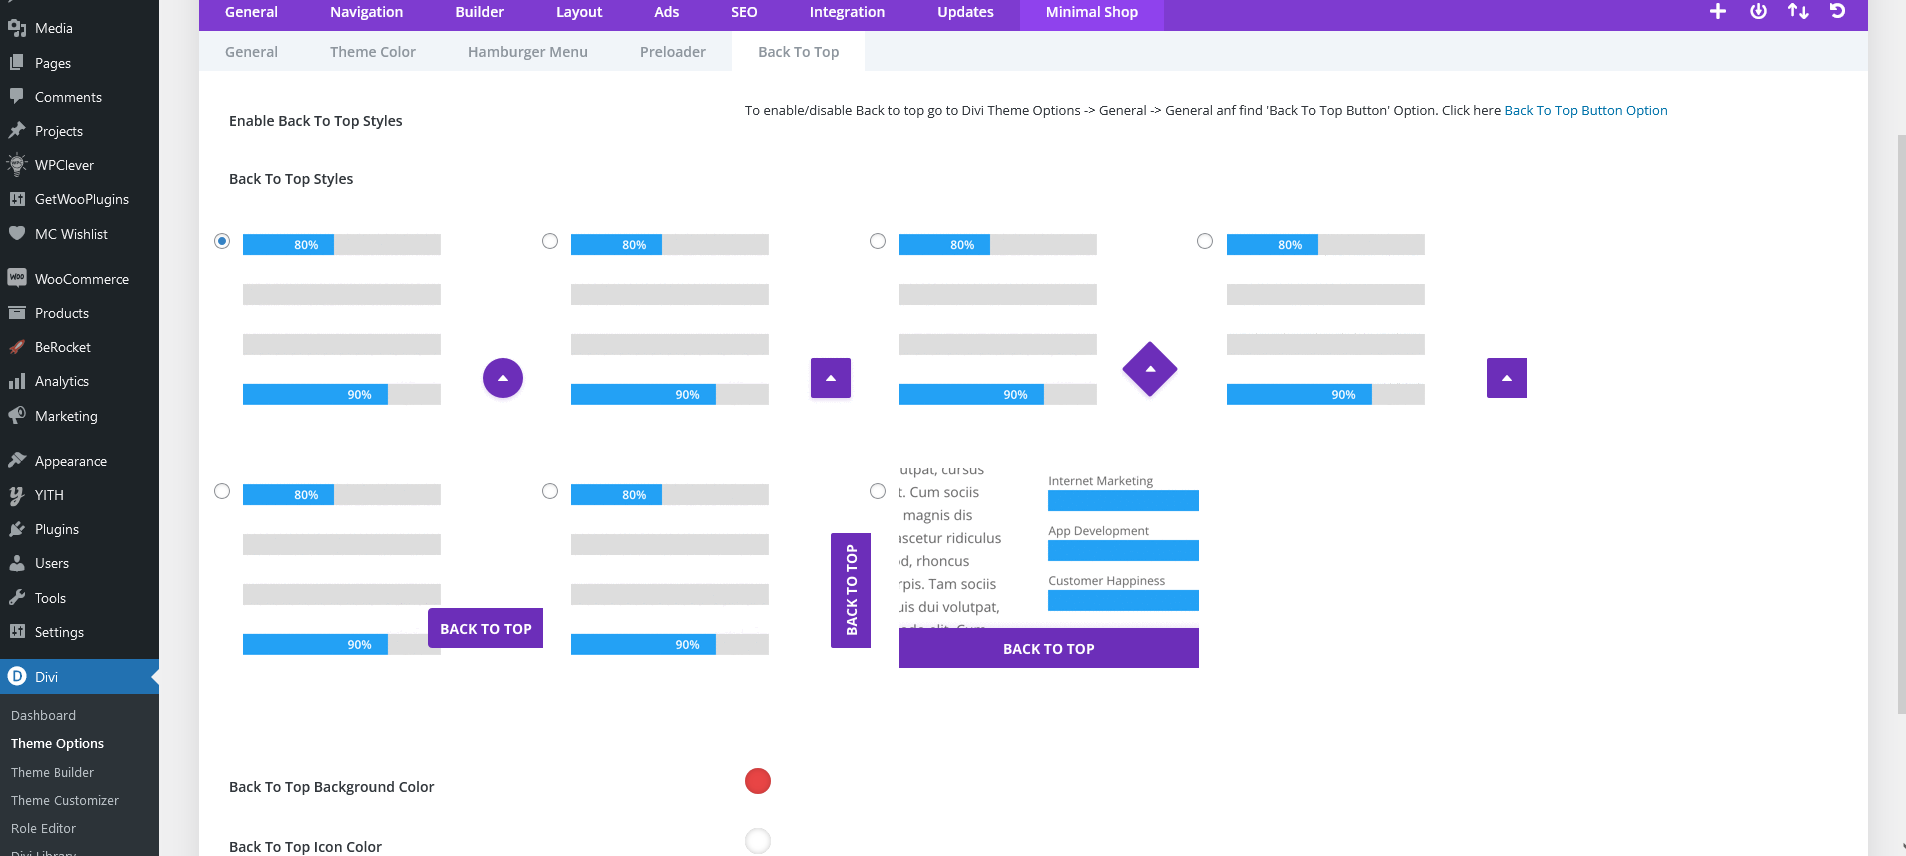Click the Settings sidebar icon
1906x856 pixels.
point(17,631)
